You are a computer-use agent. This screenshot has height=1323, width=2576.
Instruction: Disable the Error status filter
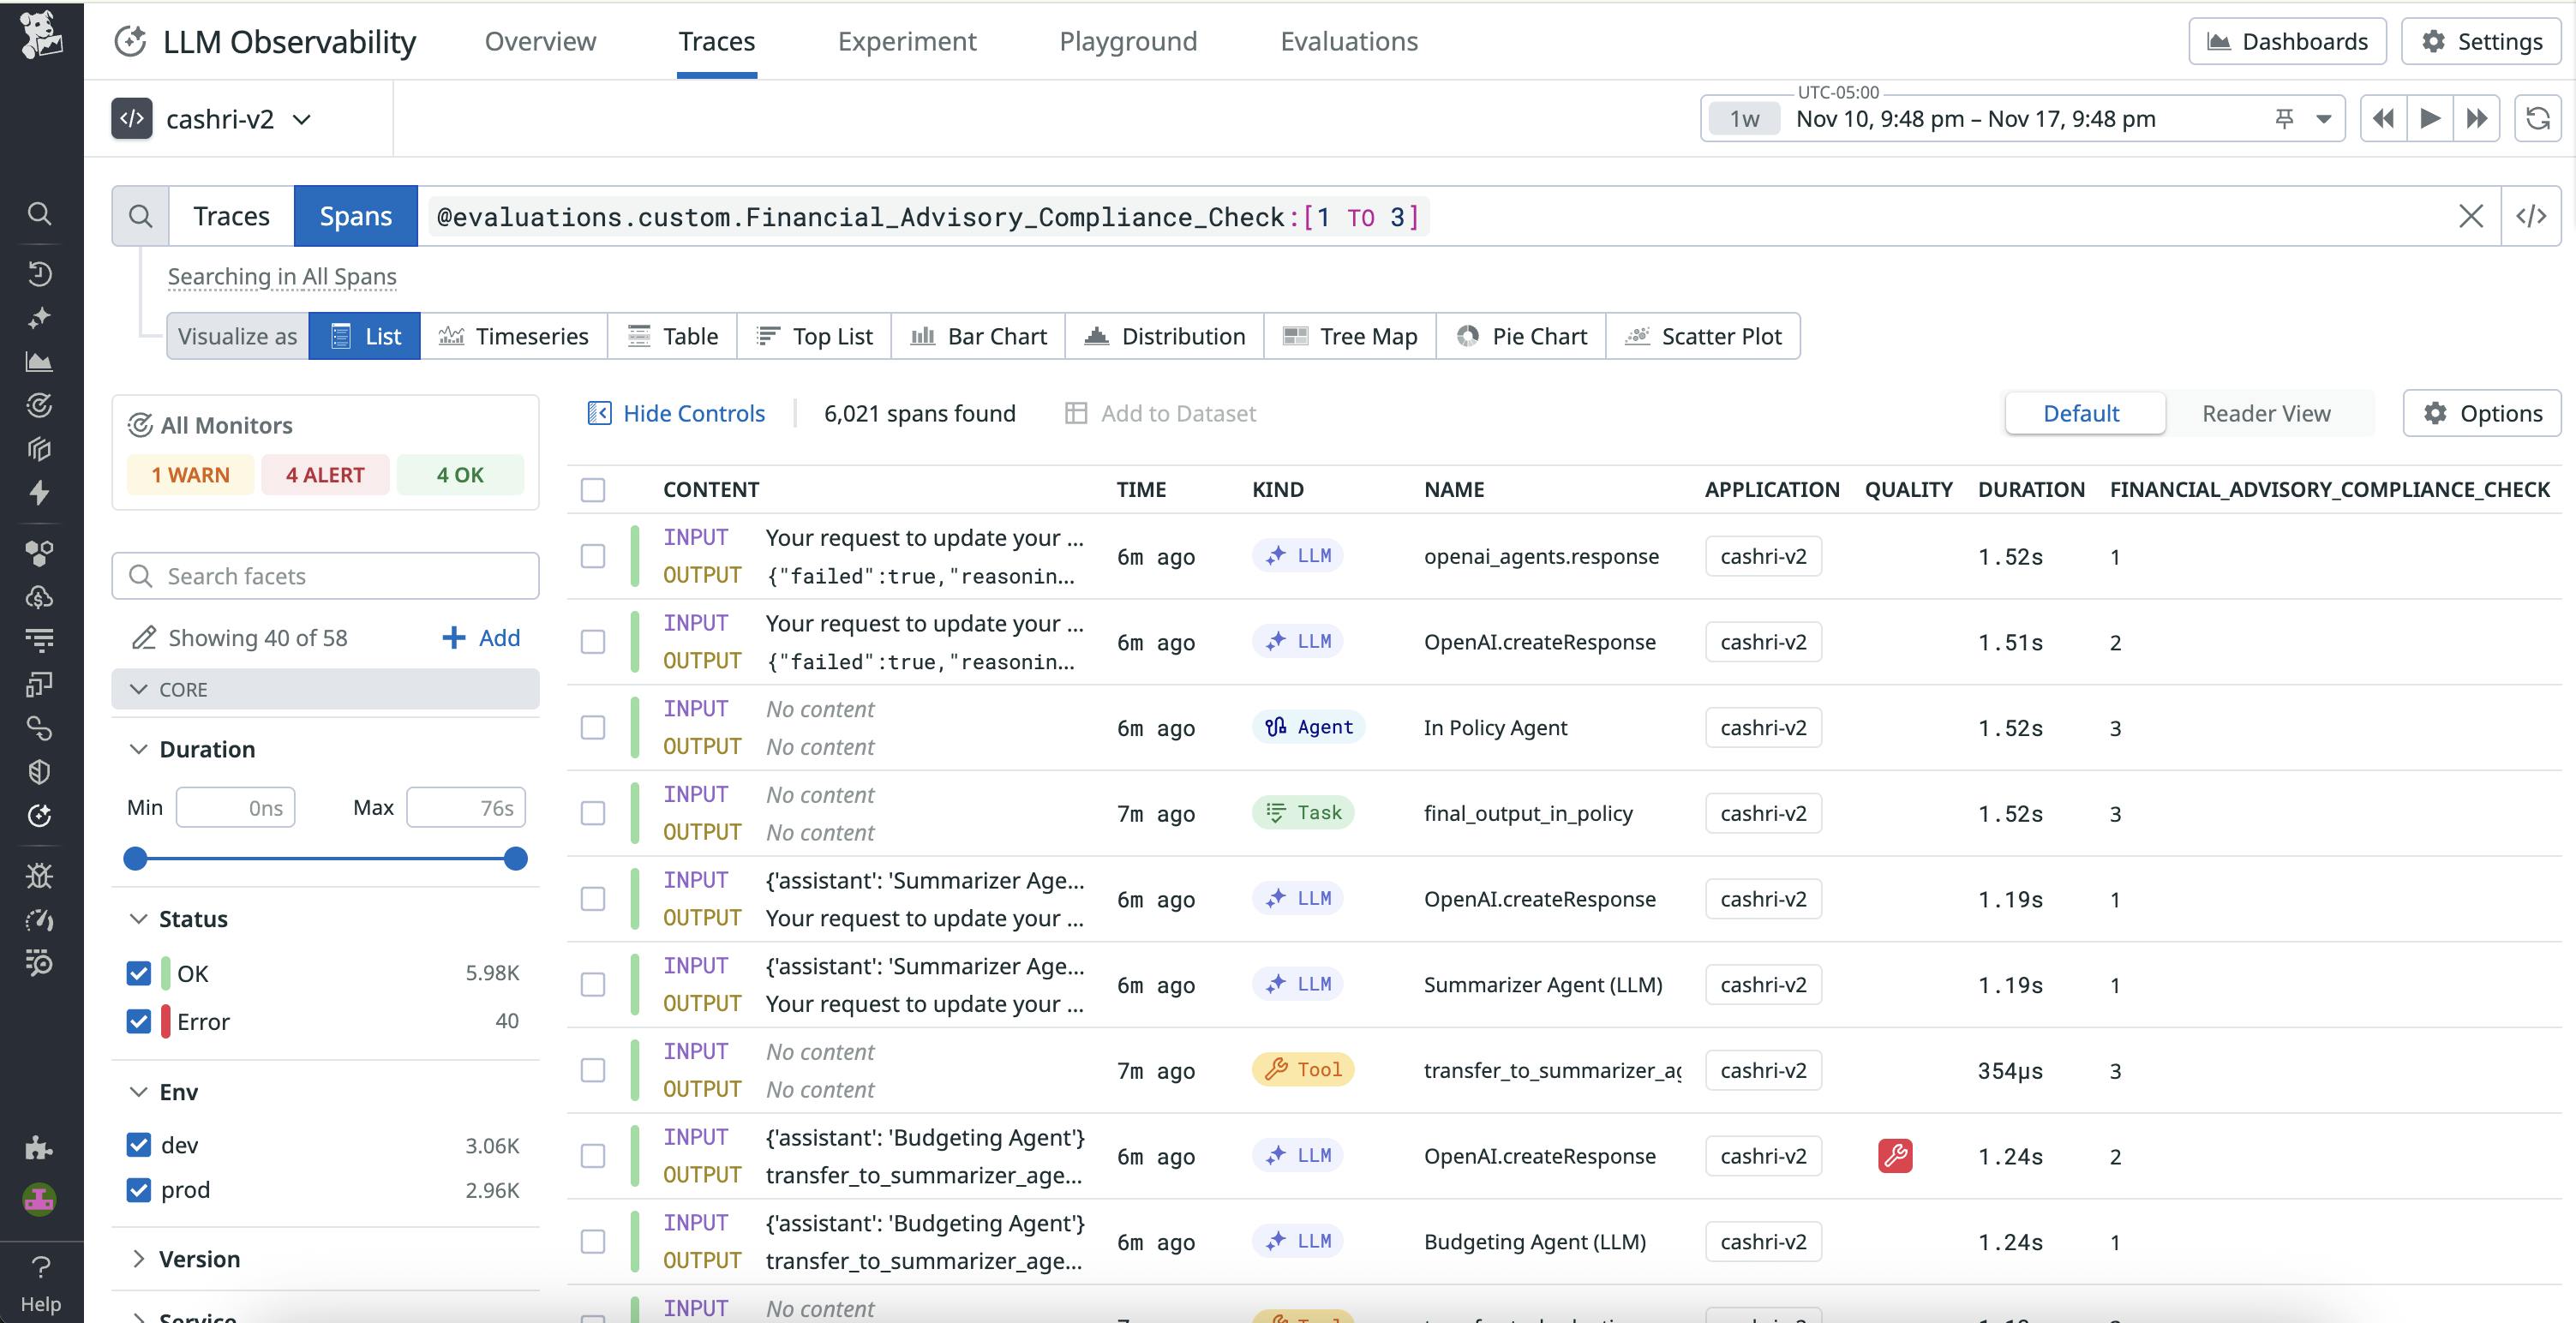pyautogui.click(x=138, y=1021)
